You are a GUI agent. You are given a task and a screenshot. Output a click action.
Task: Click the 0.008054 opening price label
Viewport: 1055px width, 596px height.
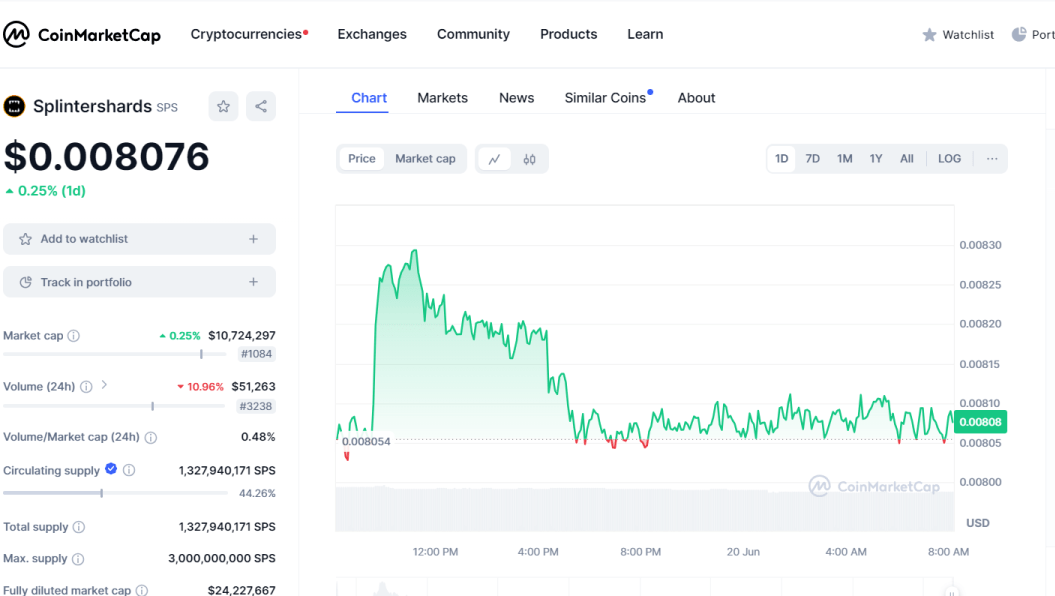pos(366,441)
